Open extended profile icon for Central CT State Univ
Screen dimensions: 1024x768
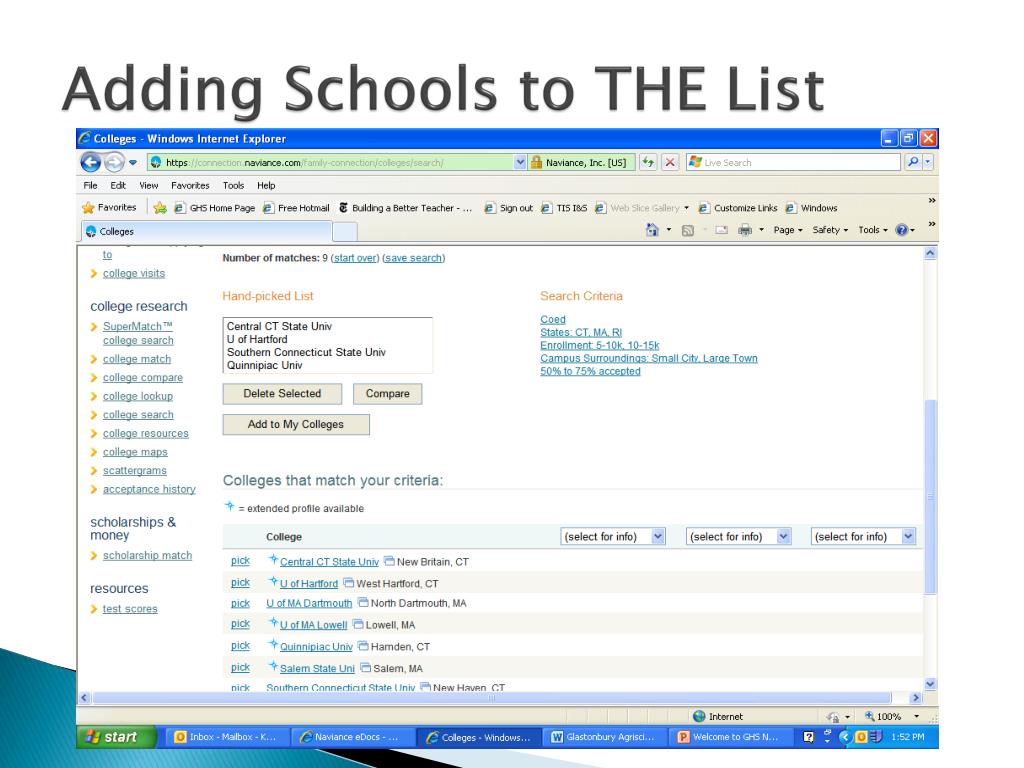coord(273,560)
